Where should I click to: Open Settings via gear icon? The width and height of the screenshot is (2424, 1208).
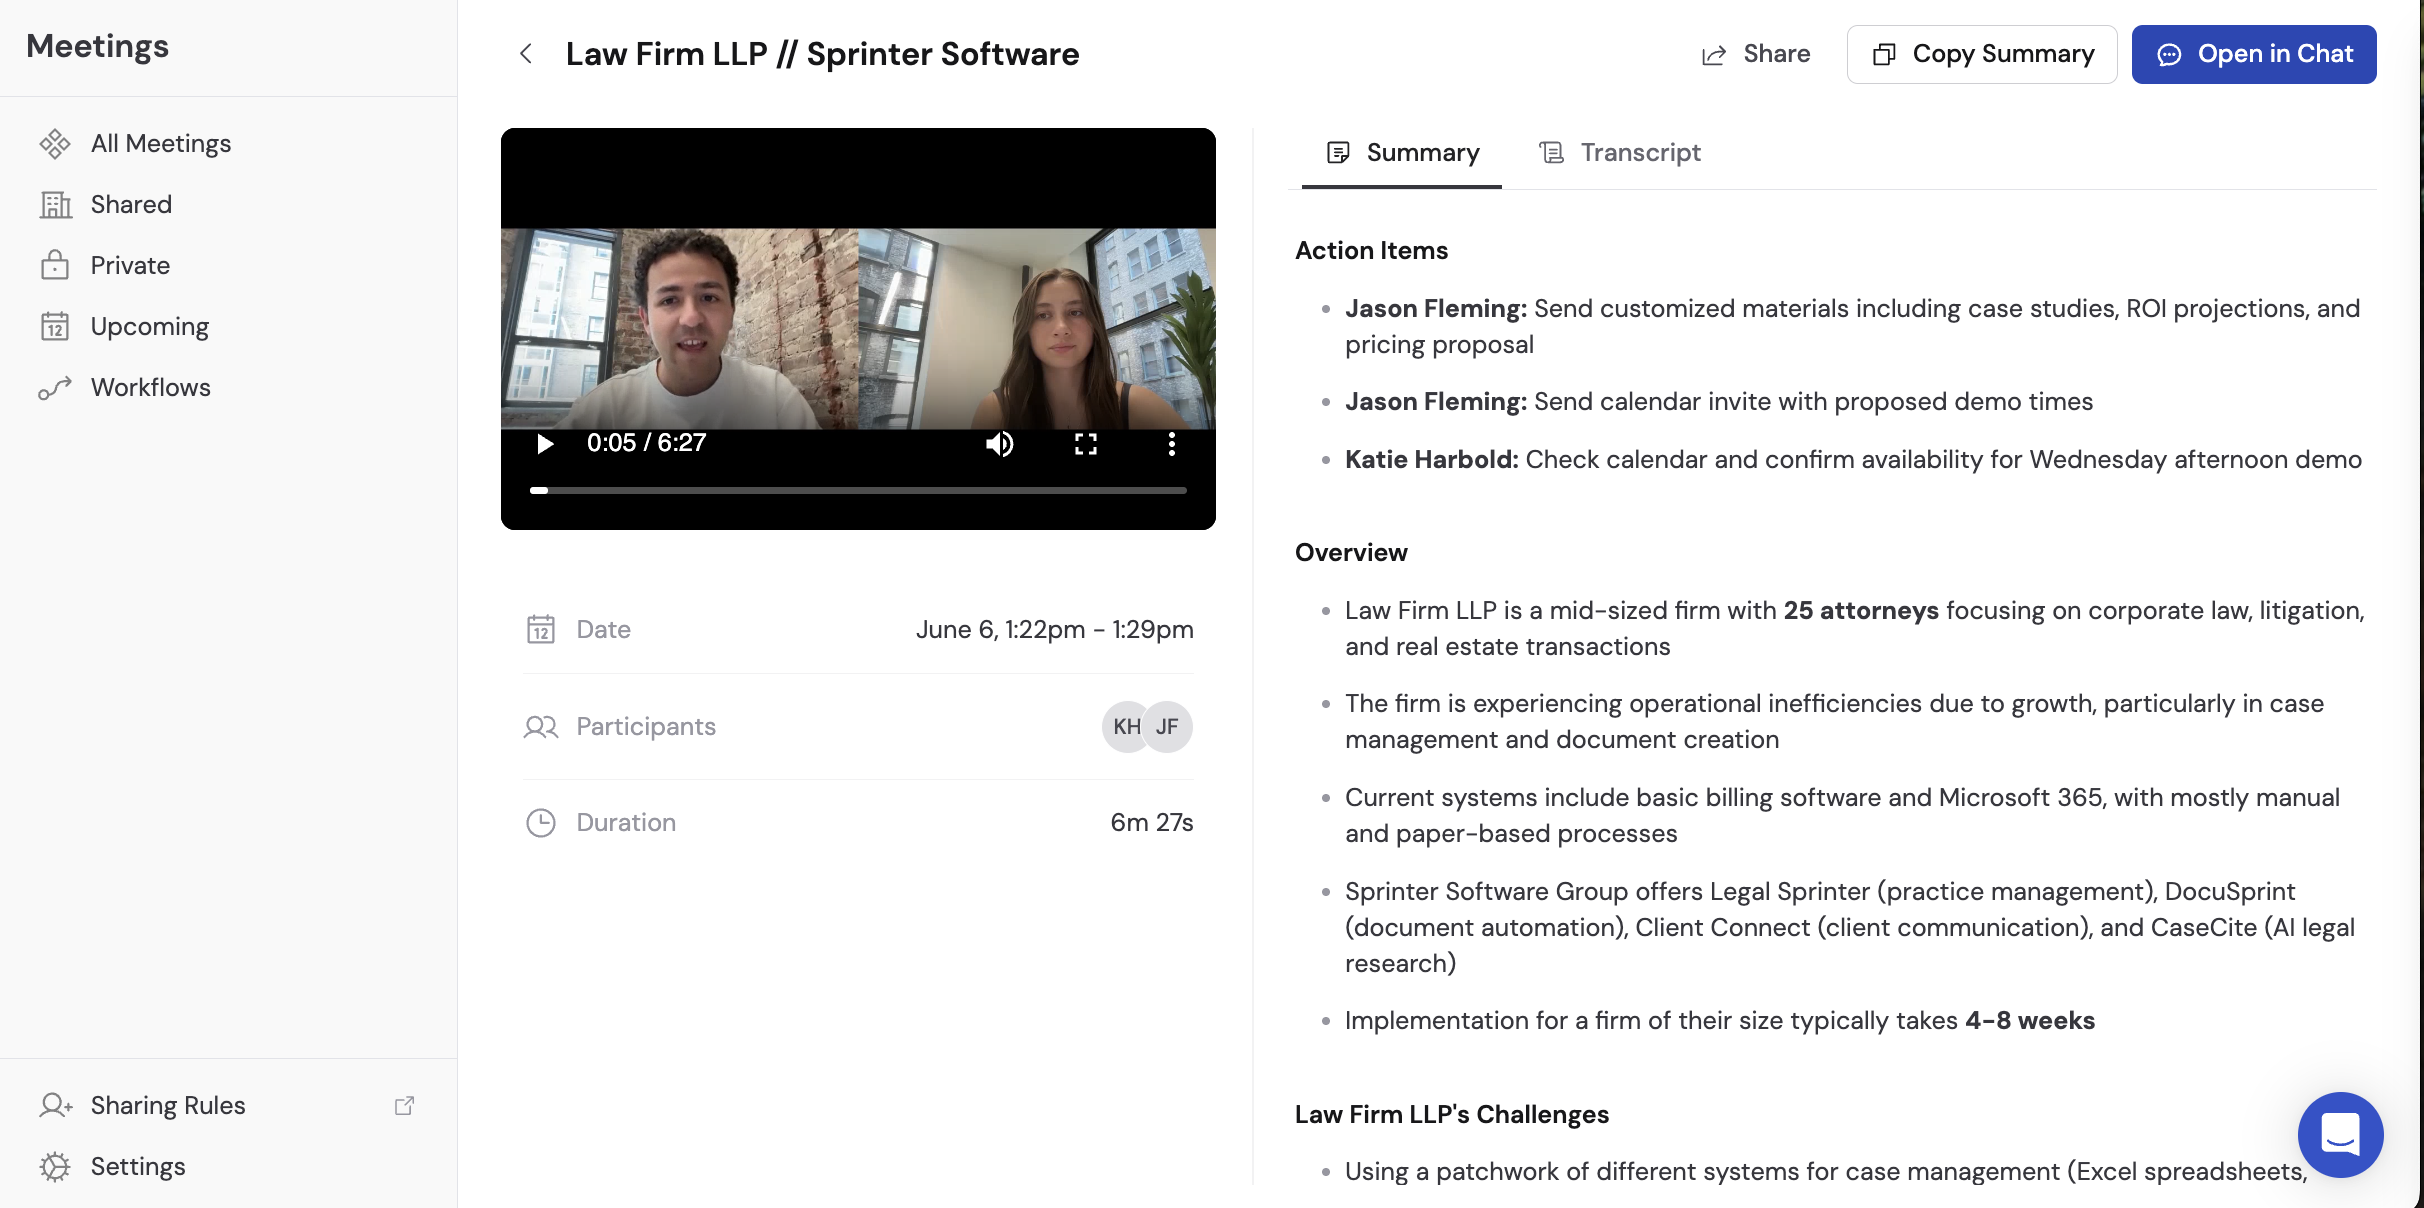[56, 1167]
